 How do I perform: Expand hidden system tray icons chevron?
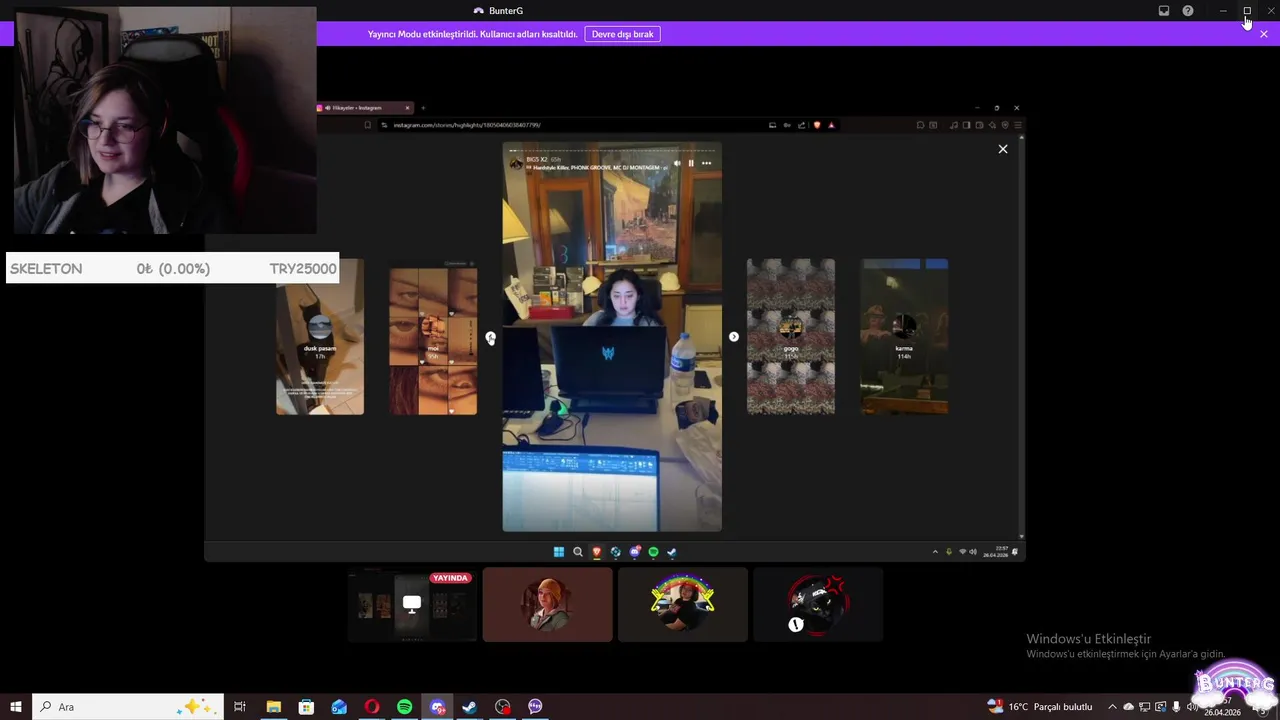coord(1112,707)
